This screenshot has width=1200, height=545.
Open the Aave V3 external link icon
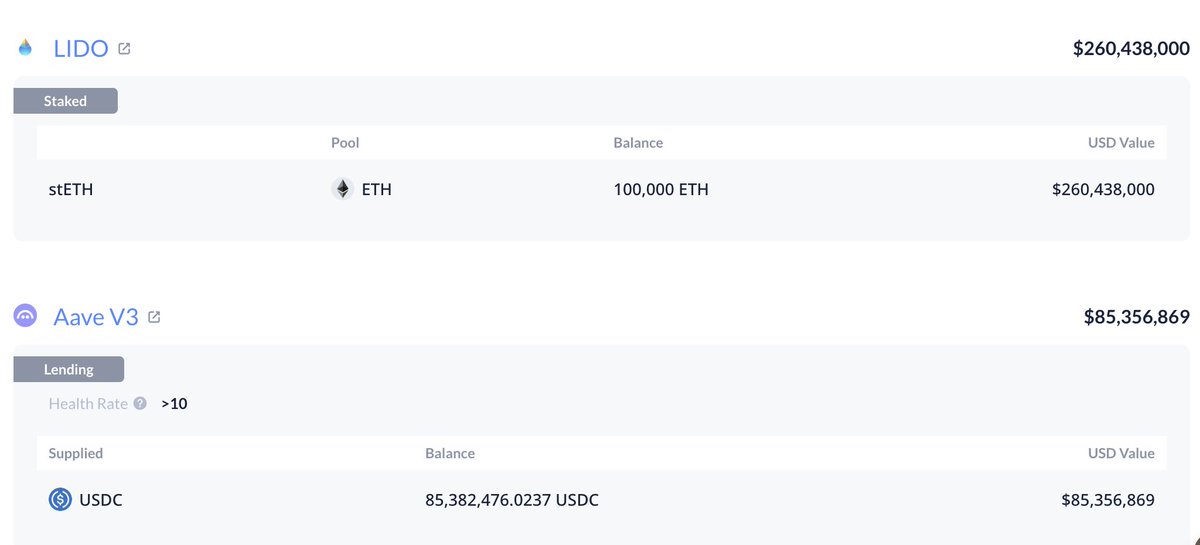pos(154,317)
